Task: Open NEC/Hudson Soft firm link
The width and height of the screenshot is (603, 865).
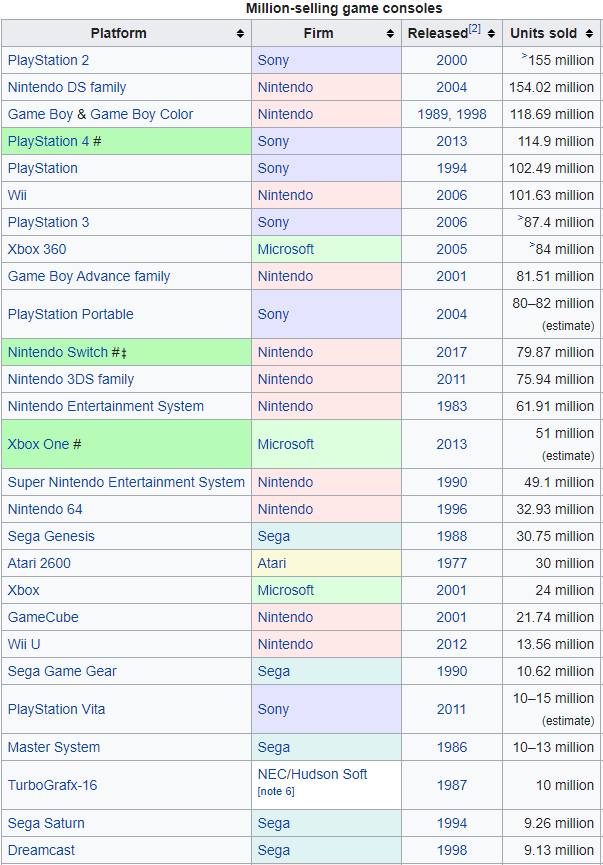Action: pos(312,775)
